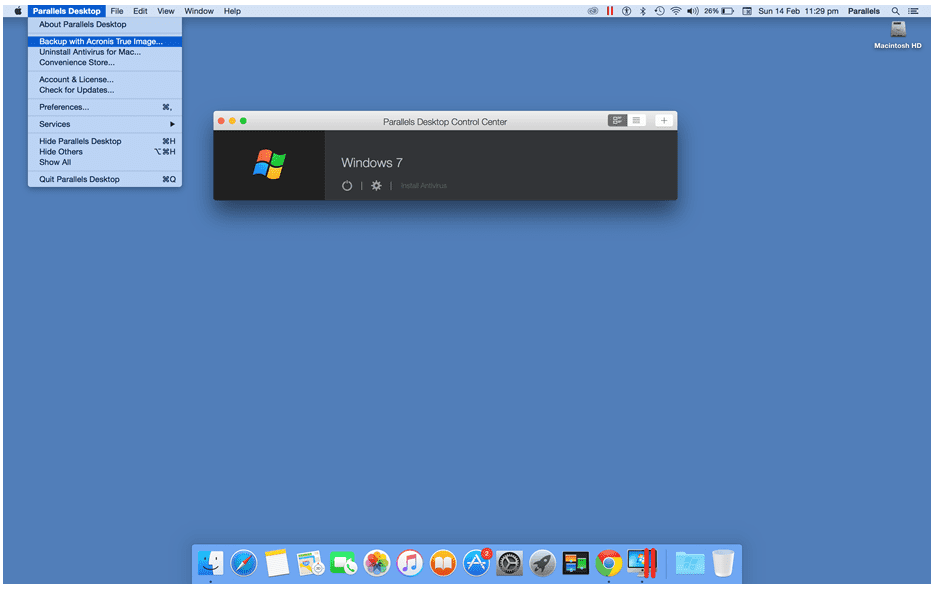Screen dimensions: 934x589
Task: Open the Macintosh HD desktop drive
Action: [898, 35]
